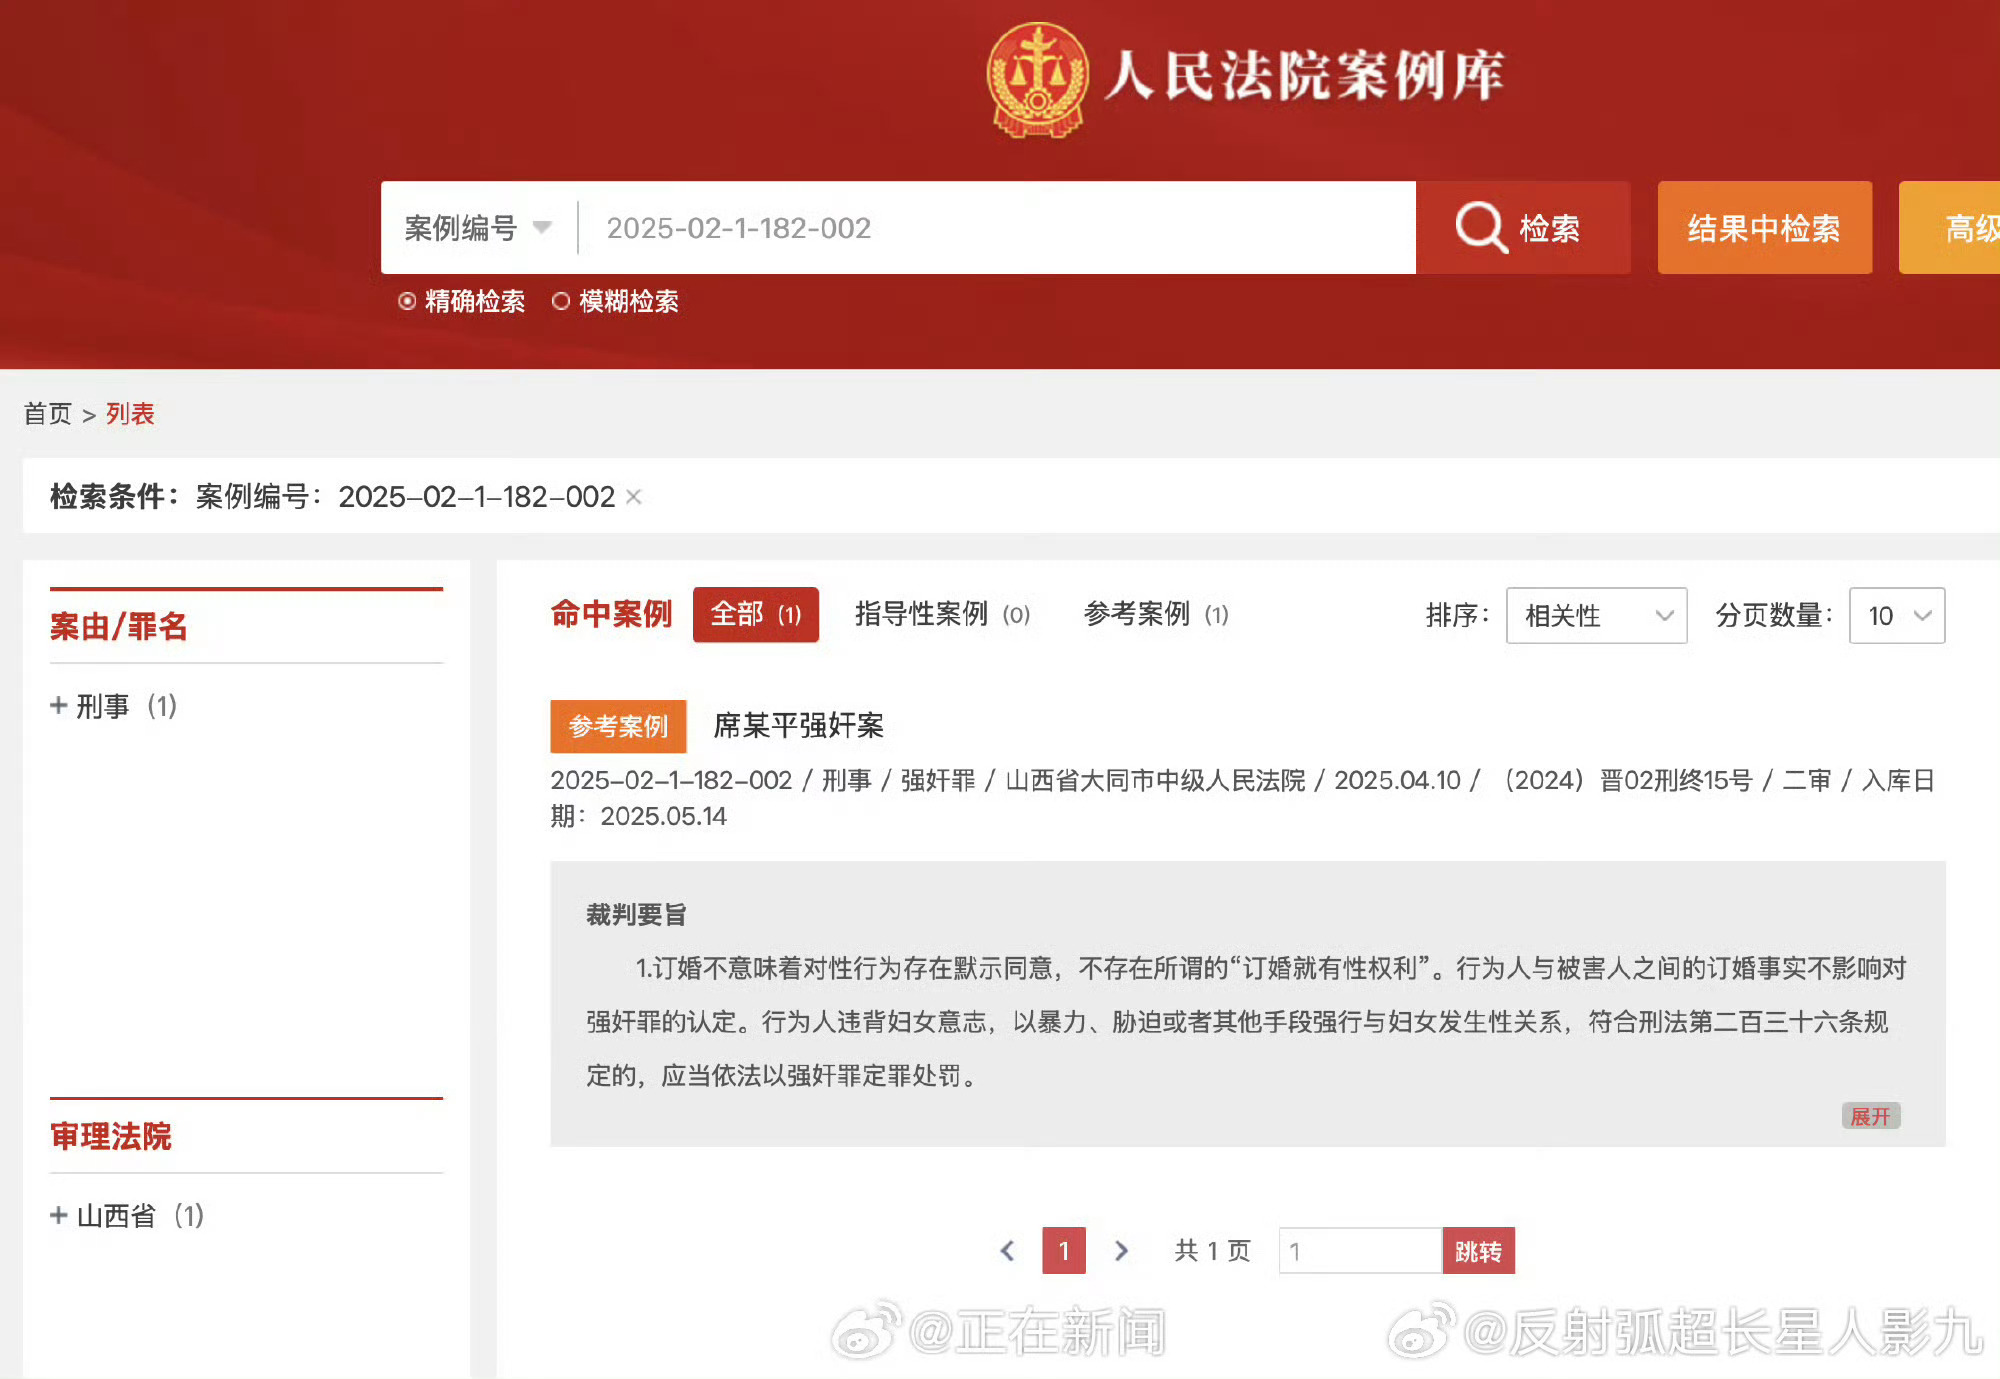
Task: Click the People's Court emblem logo
Action: click(x=1037, y=79)
